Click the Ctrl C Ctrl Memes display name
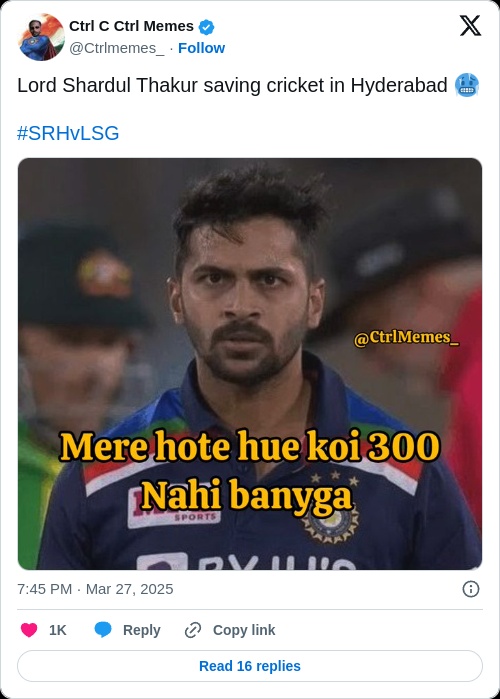Screen dimensions: 500x699 tap(131, 26)
